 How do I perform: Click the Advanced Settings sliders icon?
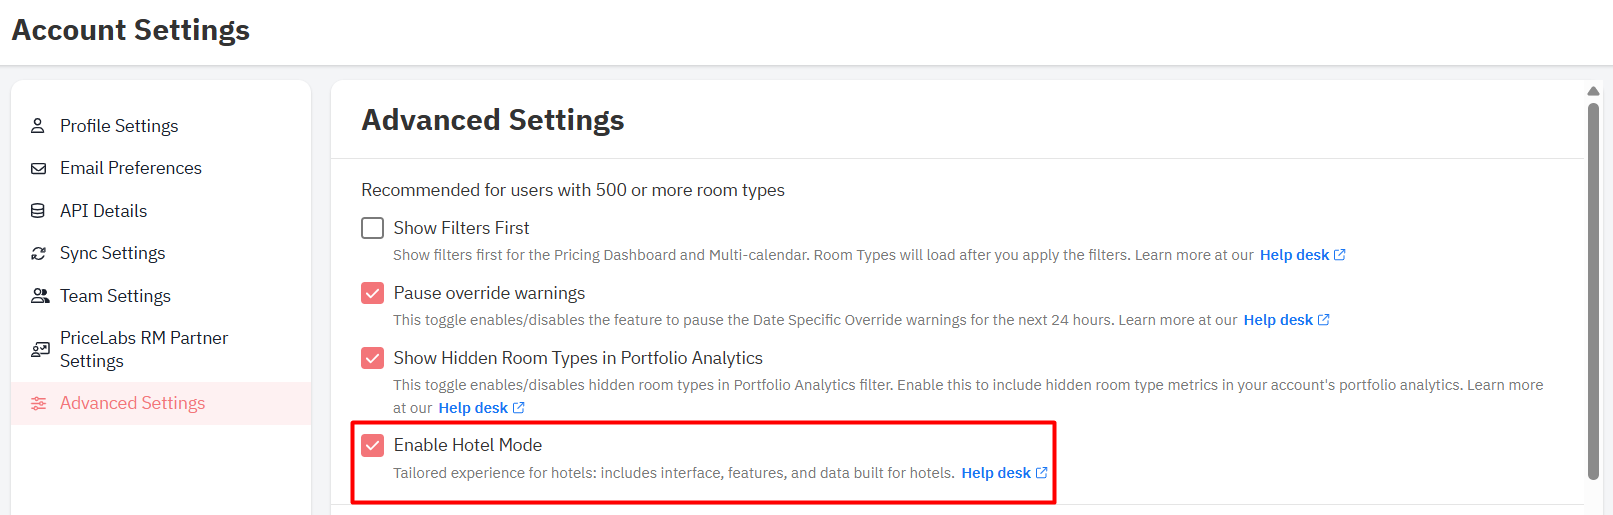(x=39, y=403)
